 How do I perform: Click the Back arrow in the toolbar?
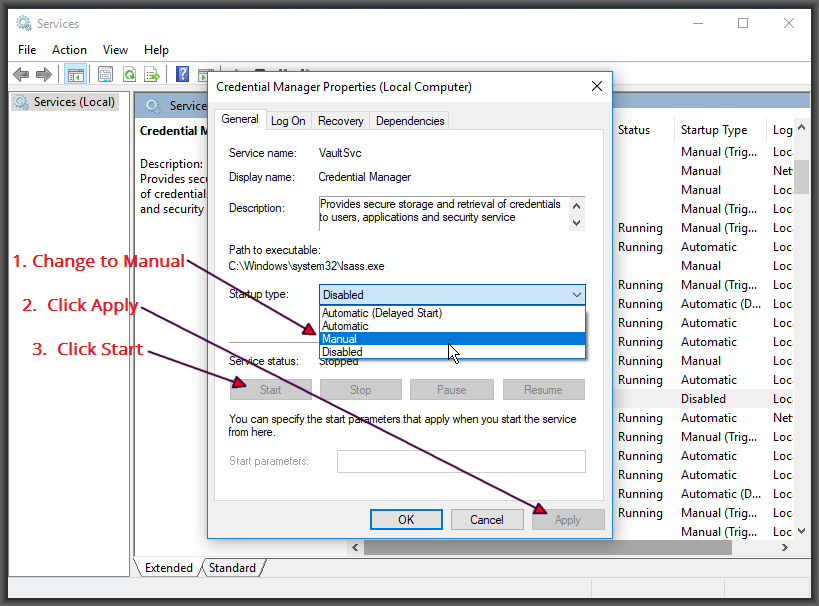pyautogui.click(x=21, y=74)
